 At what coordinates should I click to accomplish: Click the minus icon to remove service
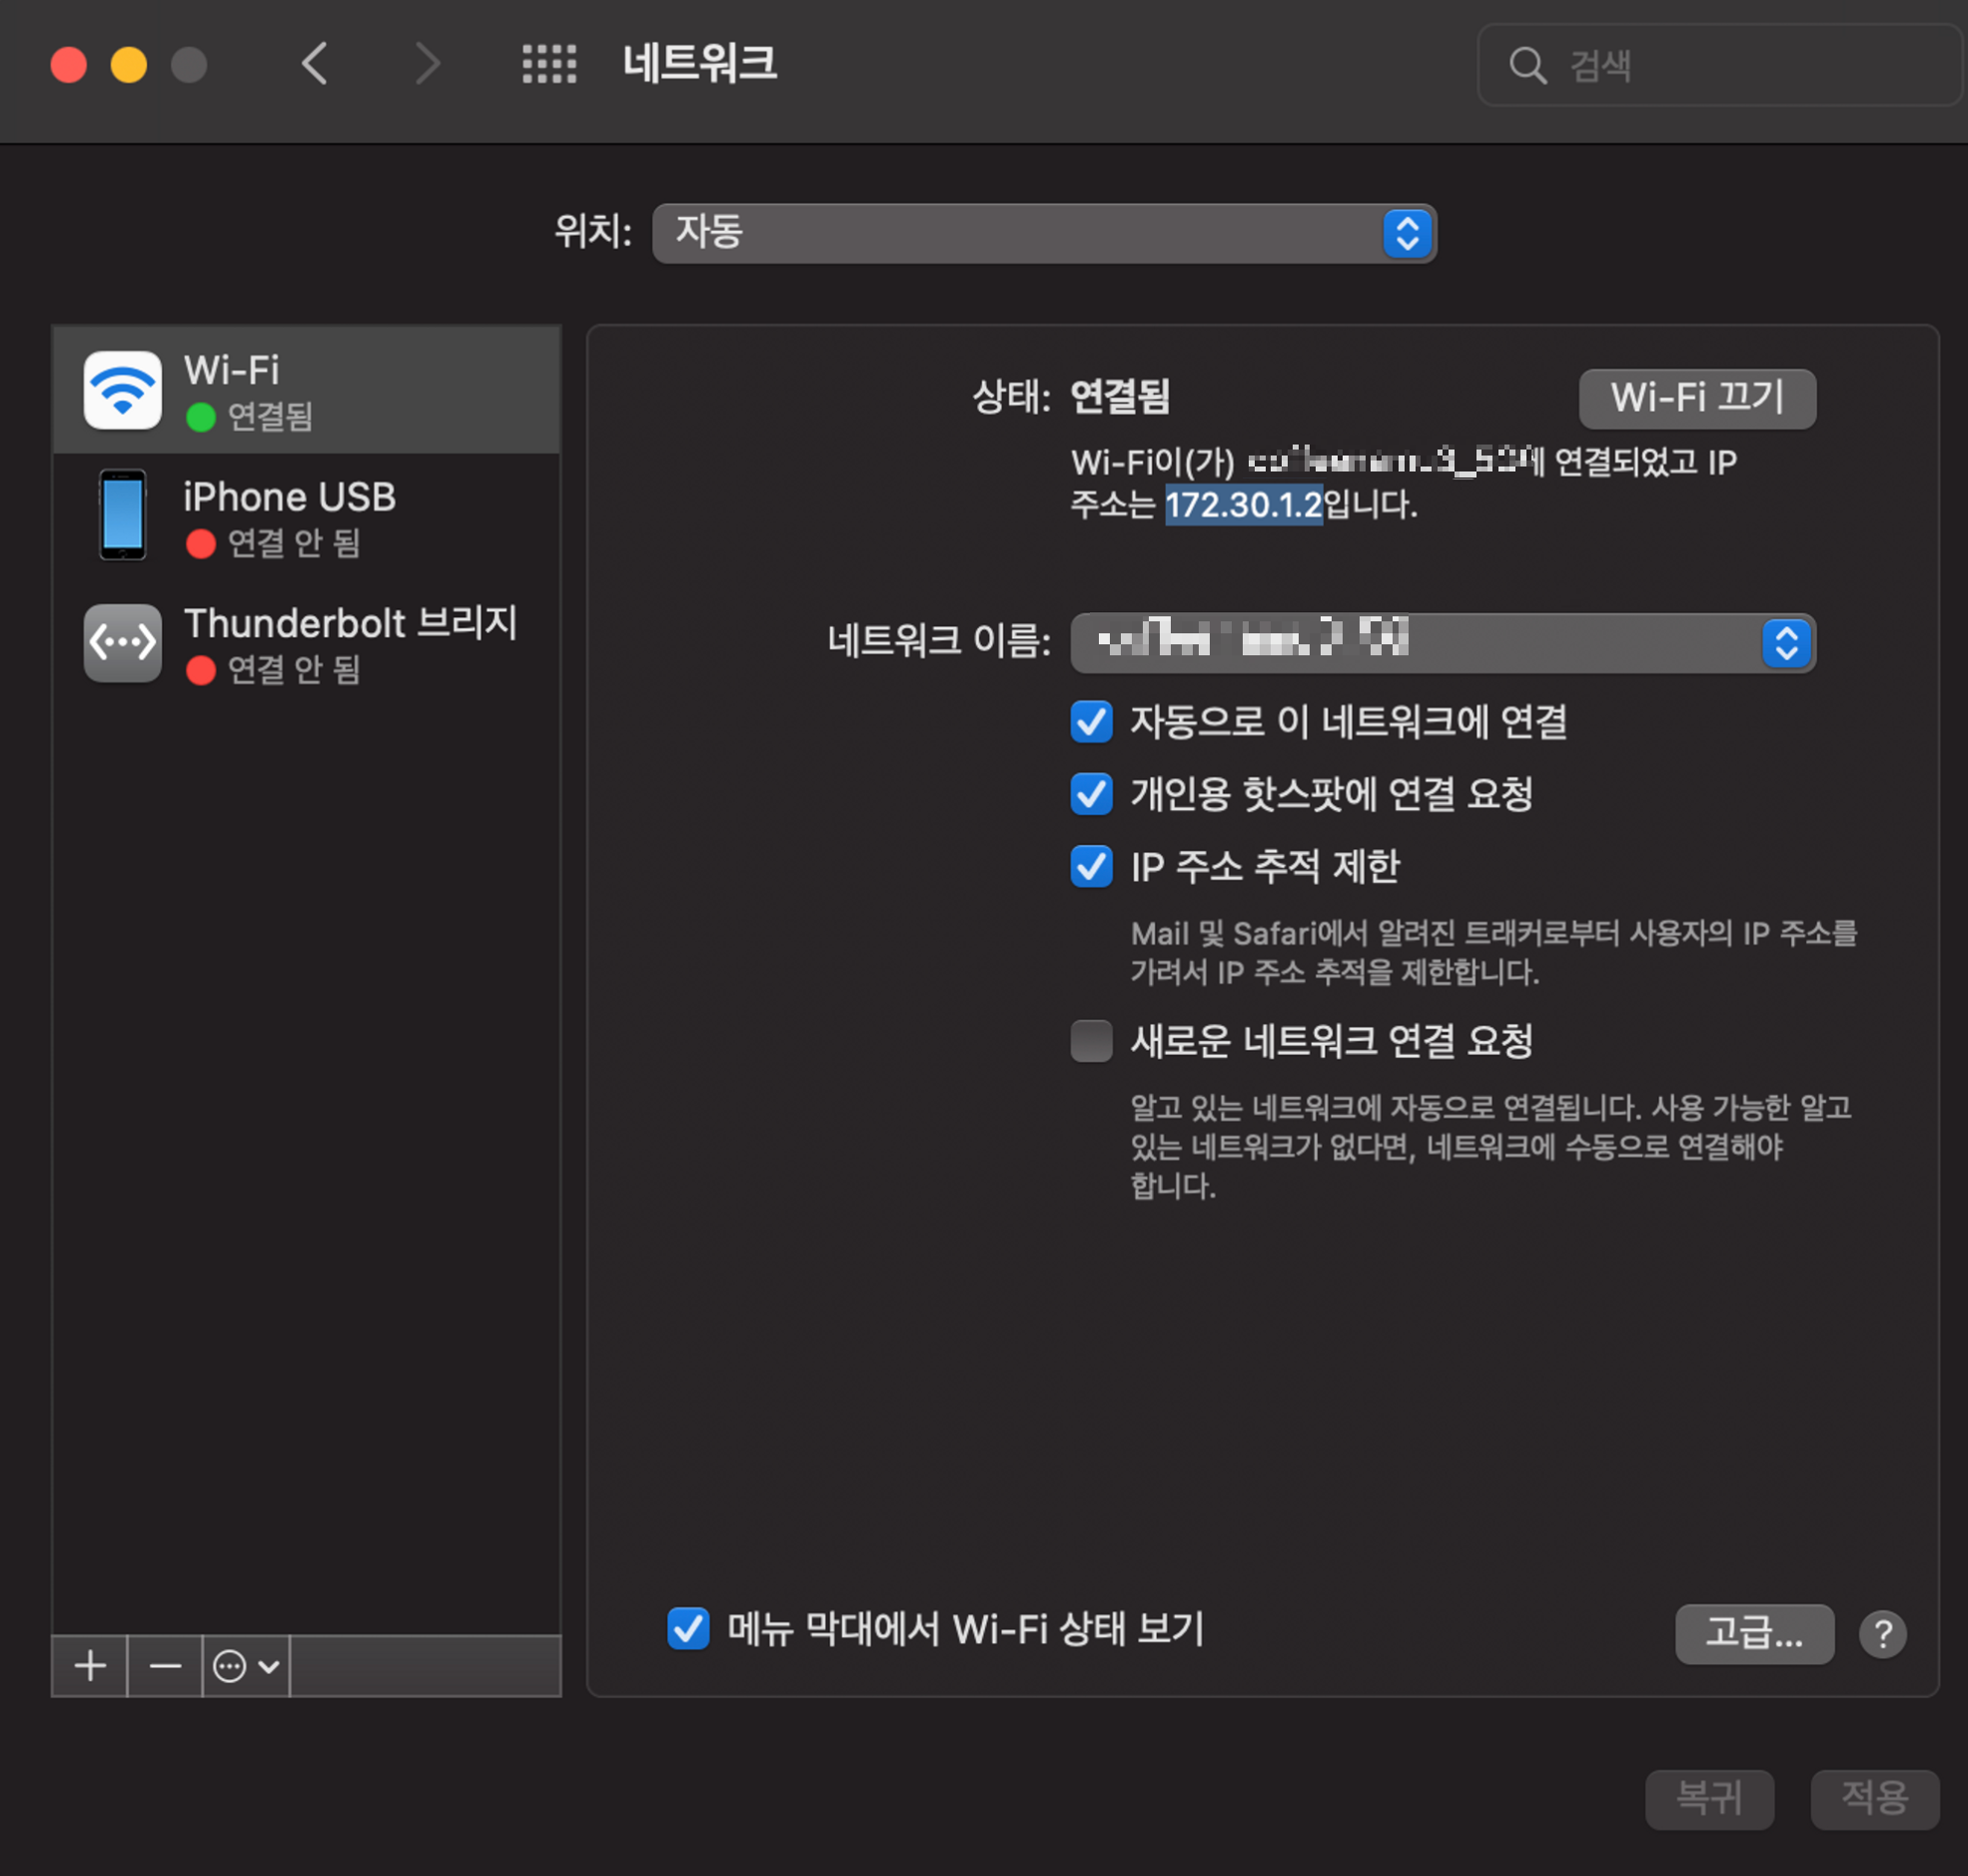165,1666
